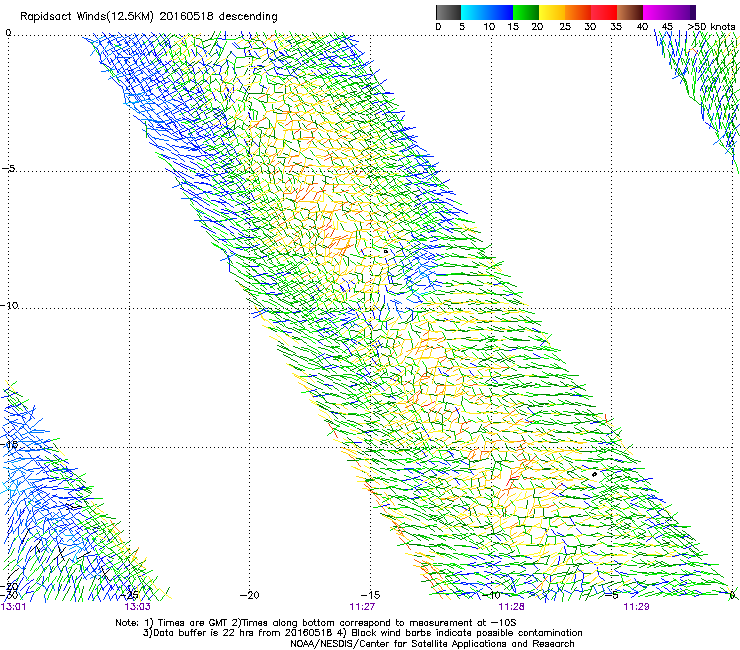Click the 'Data buffer is 22 hrs' note line
Screen dimensions: 740x650
[x=362, y=633]
